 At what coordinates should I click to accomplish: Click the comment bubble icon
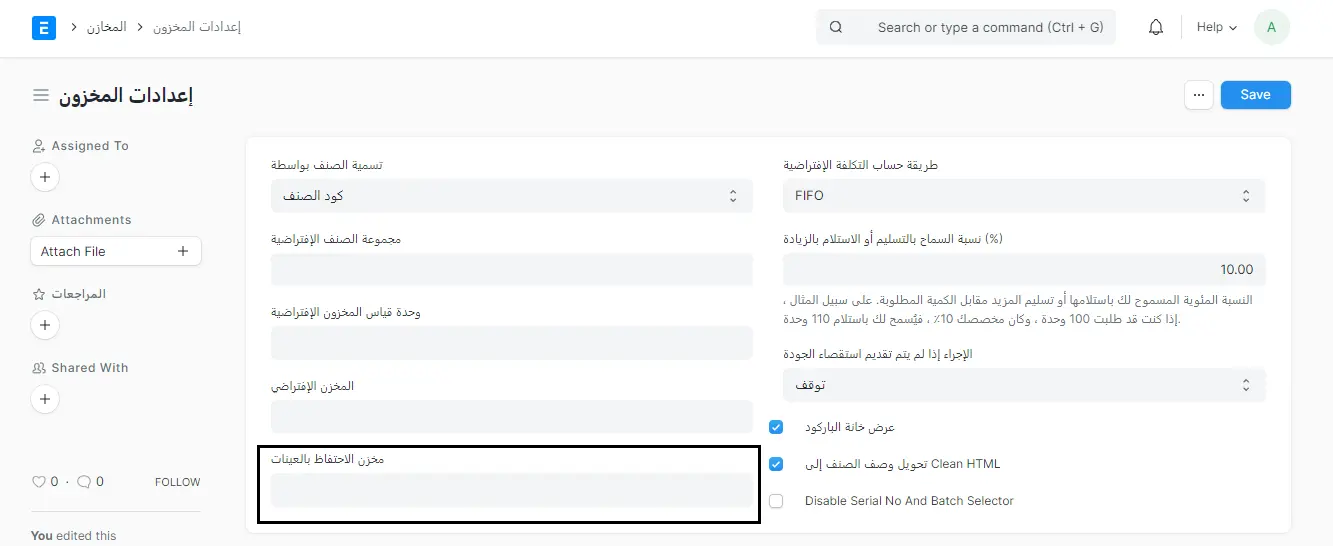(84, 482)
